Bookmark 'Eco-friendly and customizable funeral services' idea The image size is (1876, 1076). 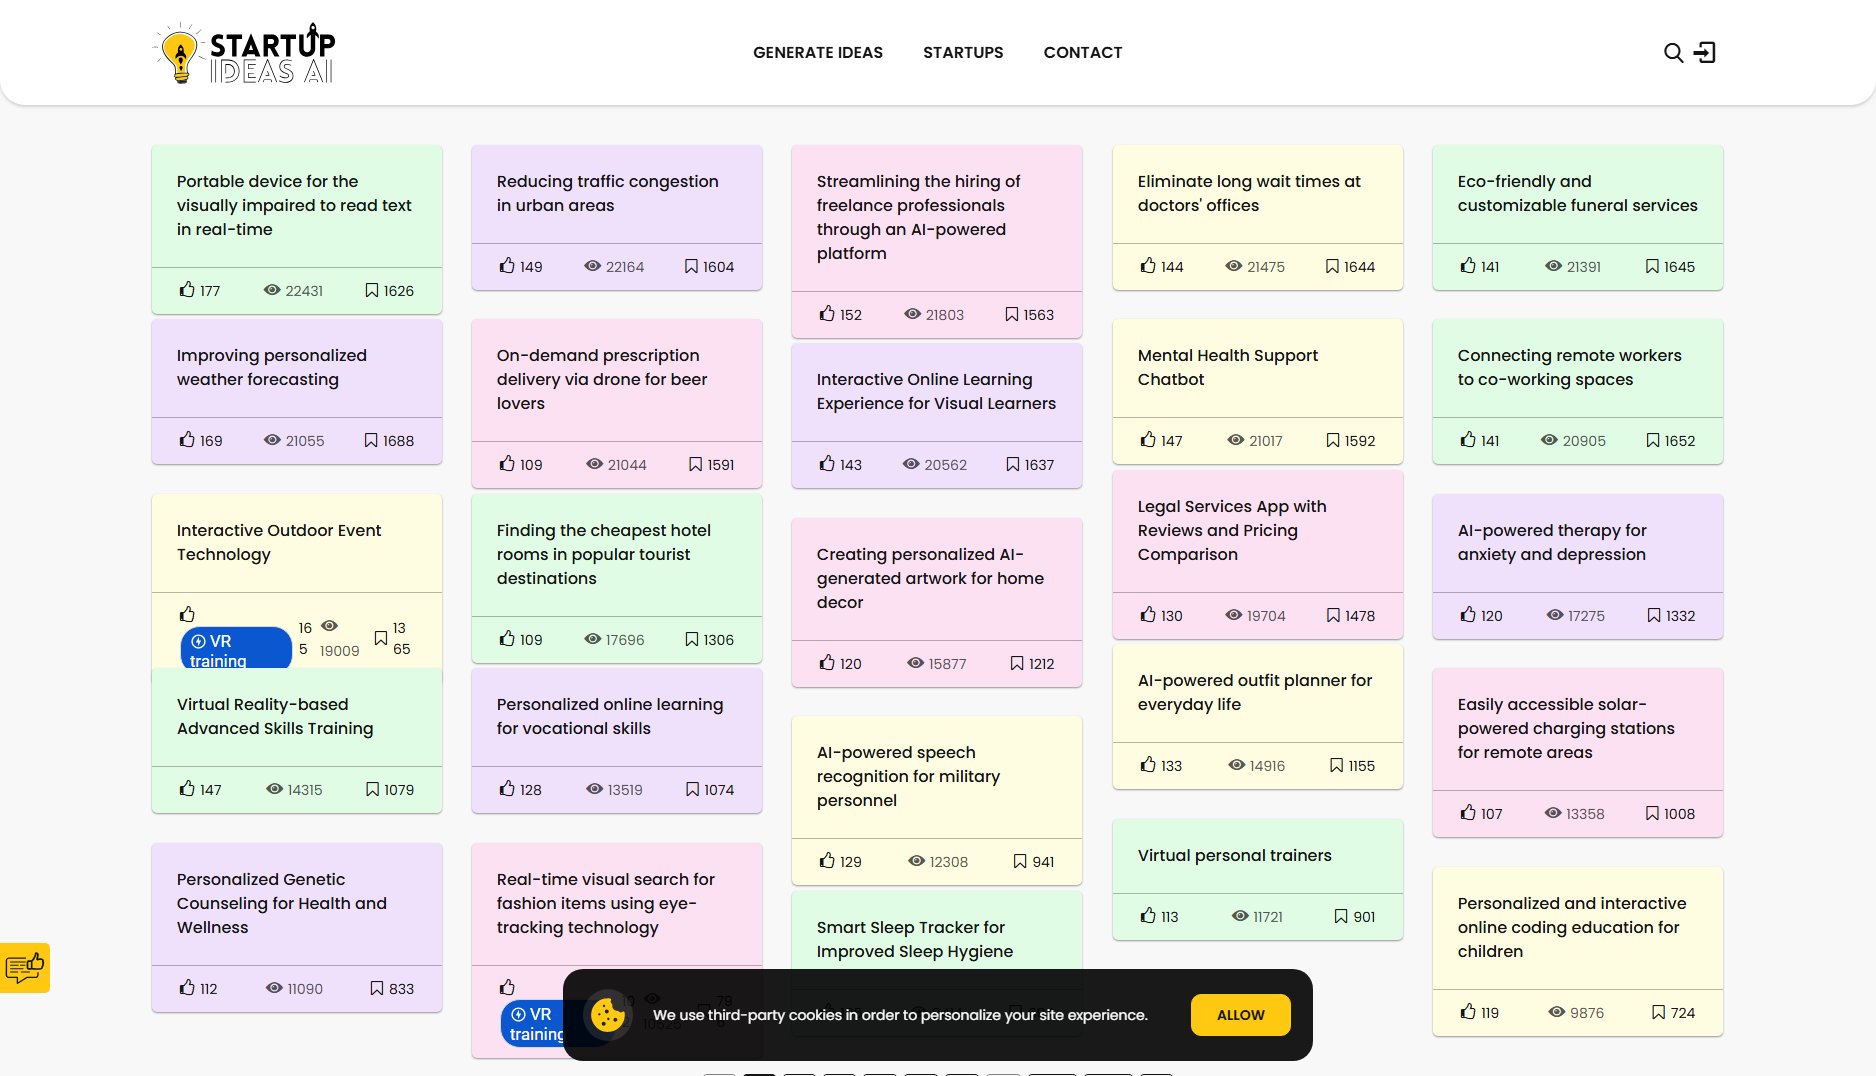pos(1652,266)
